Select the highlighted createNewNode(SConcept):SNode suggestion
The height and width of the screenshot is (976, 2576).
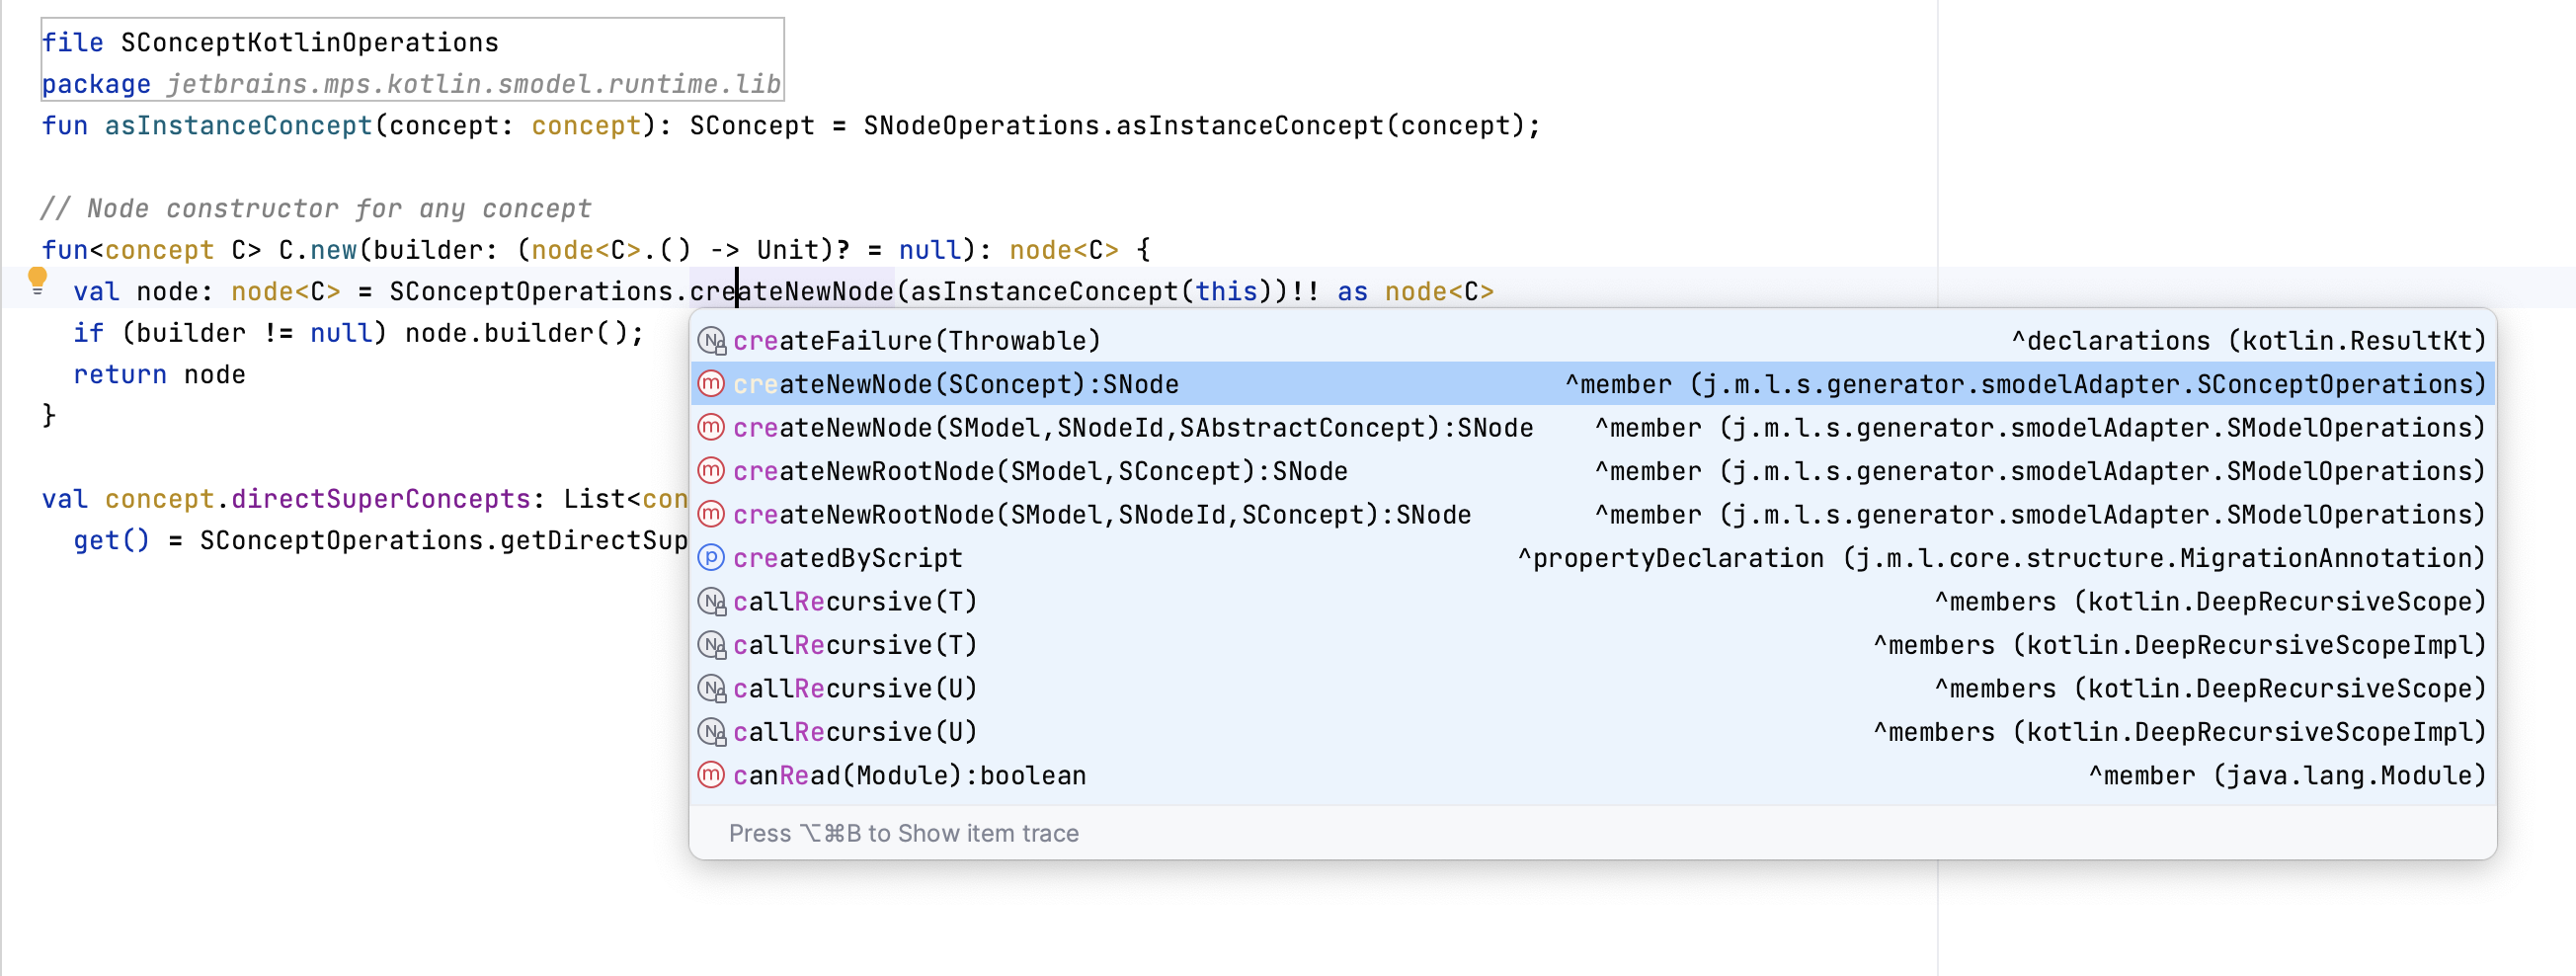955,384
